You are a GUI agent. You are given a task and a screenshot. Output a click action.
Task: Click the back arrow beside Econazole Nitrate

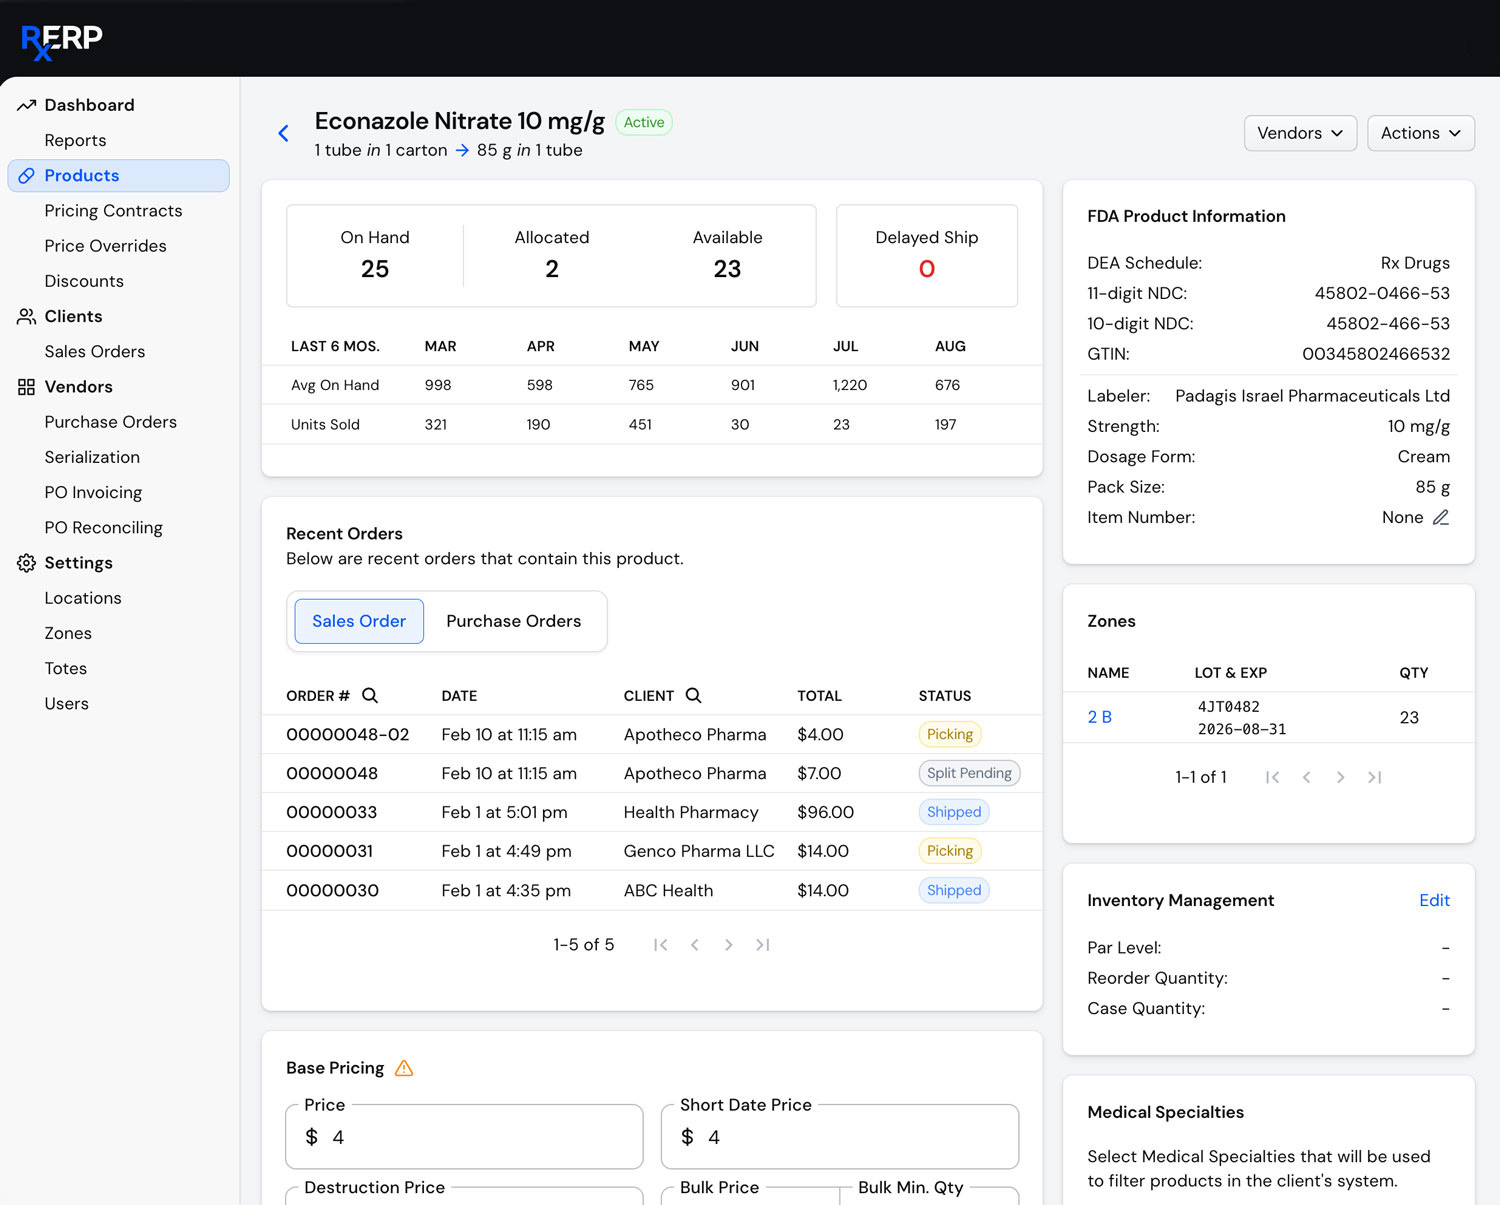pos(283,132)
